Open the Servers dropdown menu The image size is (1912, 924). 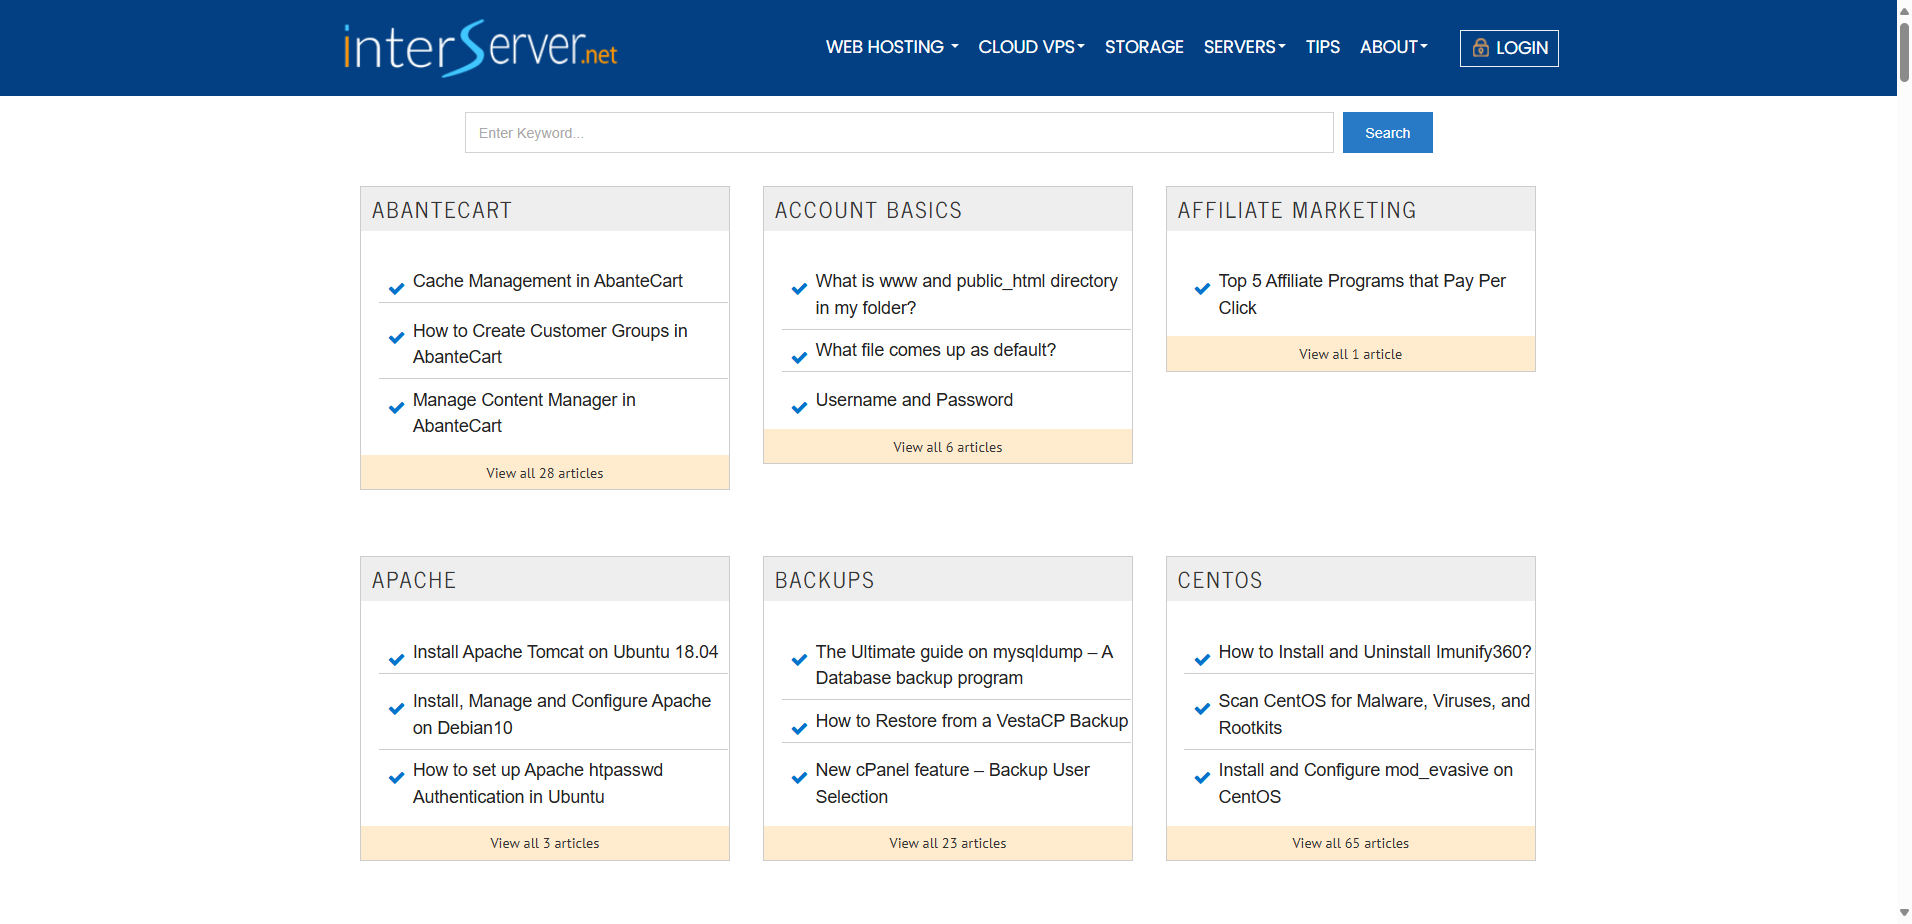(x=1244, y=47)
